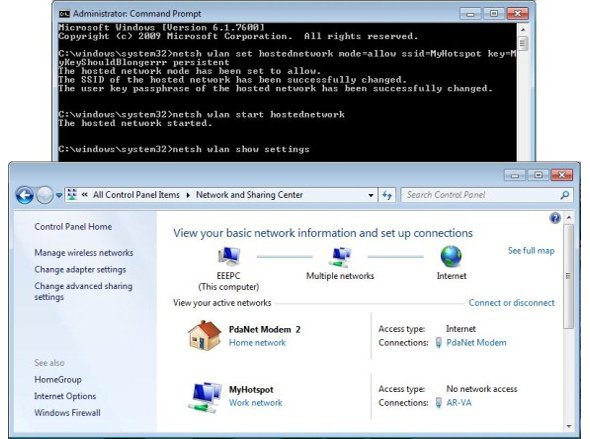The height and width of the screenshot is (439, 590).
Task: Click the Internet globe icon
Action: (x=451, y=257)
